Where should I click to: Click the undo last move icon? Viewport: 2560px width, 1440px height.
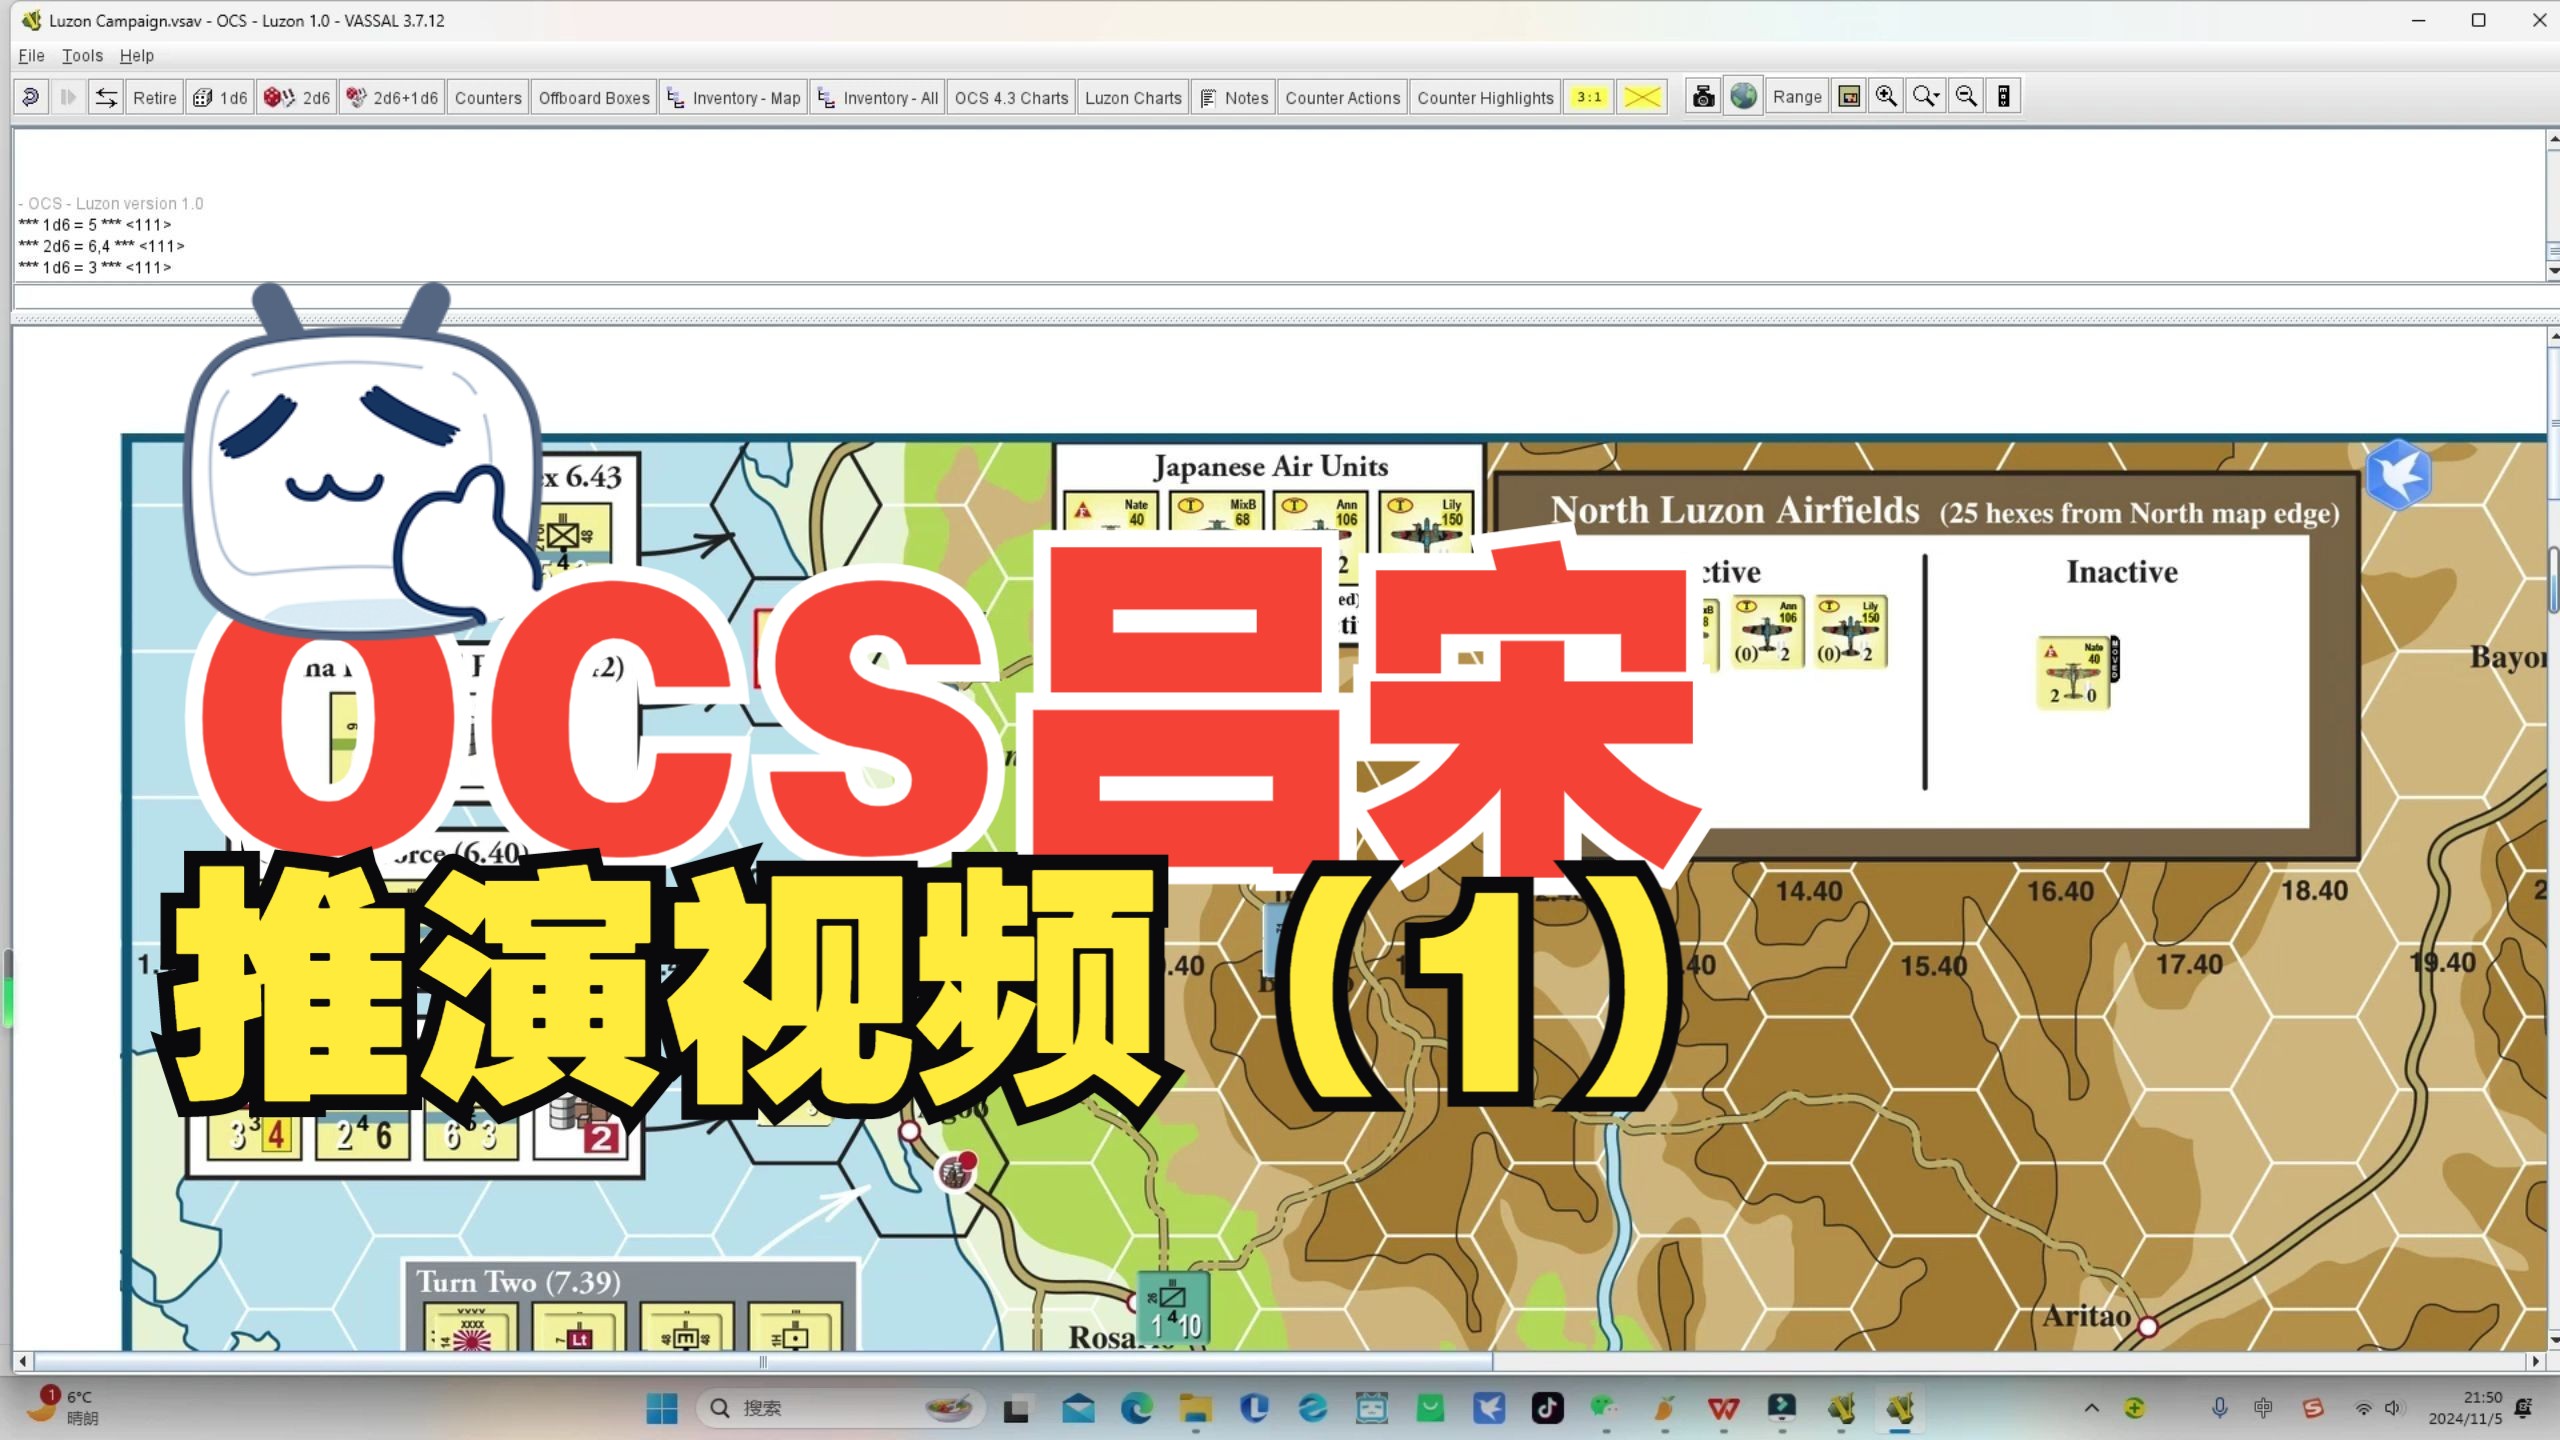pos(31,97)
